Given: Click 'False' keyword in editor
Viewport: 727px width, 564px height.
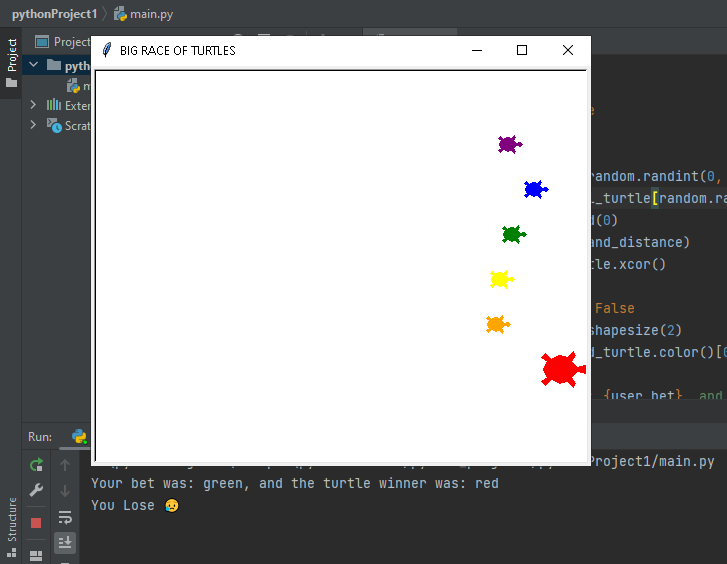Looking at the screenshot, I should pos(614,308).
